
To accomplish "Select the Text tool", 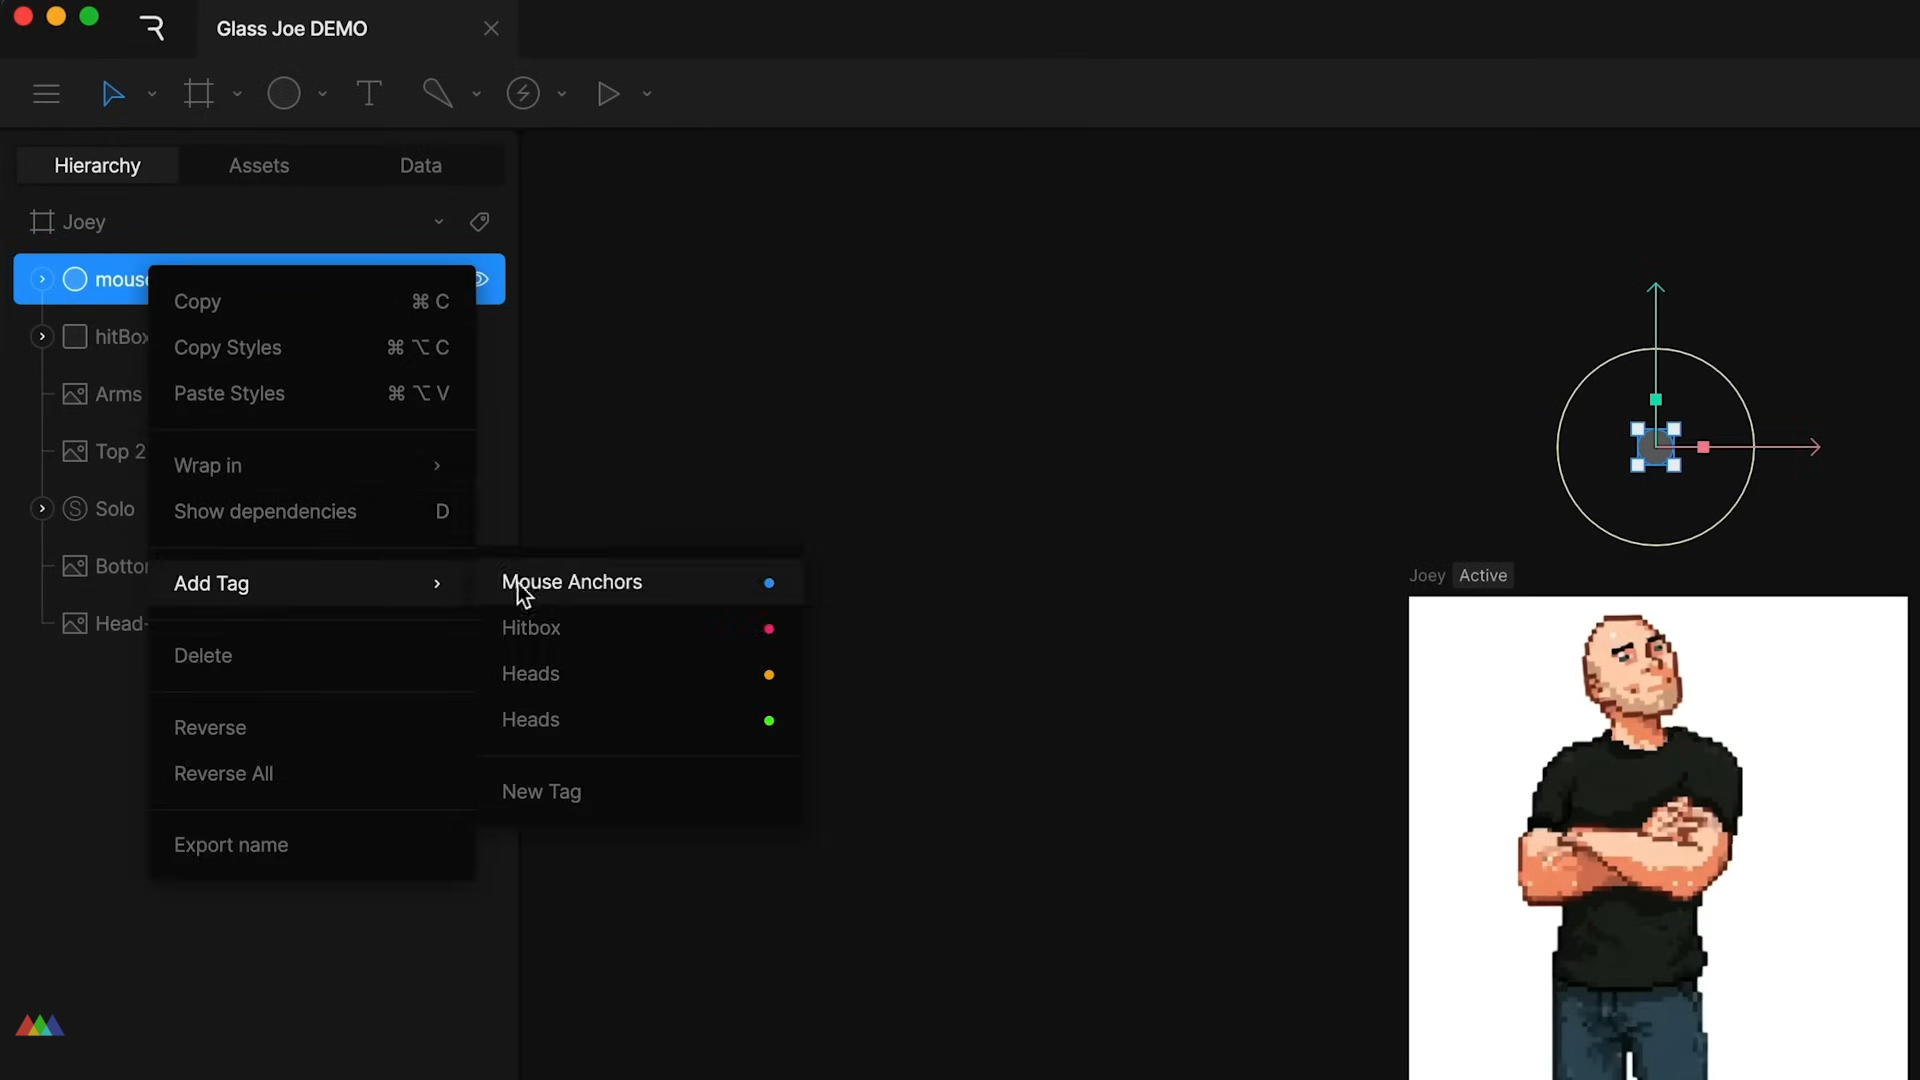I will tap(369, 94).
